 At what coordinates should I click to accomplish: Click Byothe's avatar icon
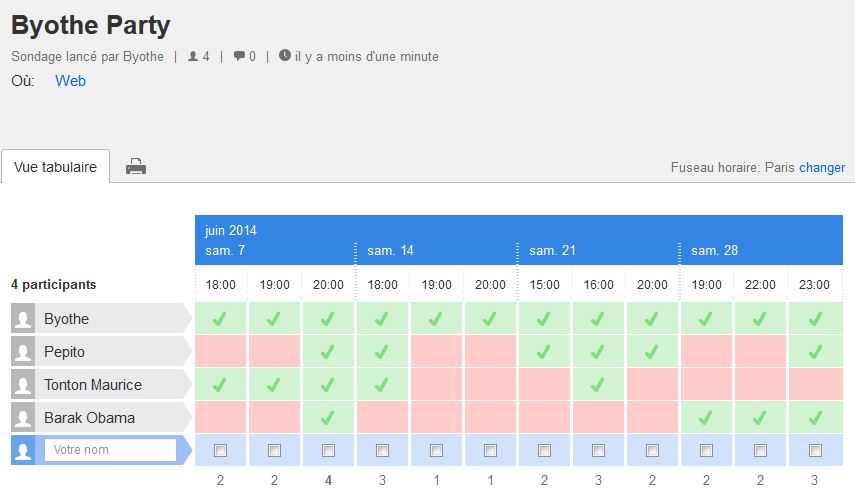point(22,319)
